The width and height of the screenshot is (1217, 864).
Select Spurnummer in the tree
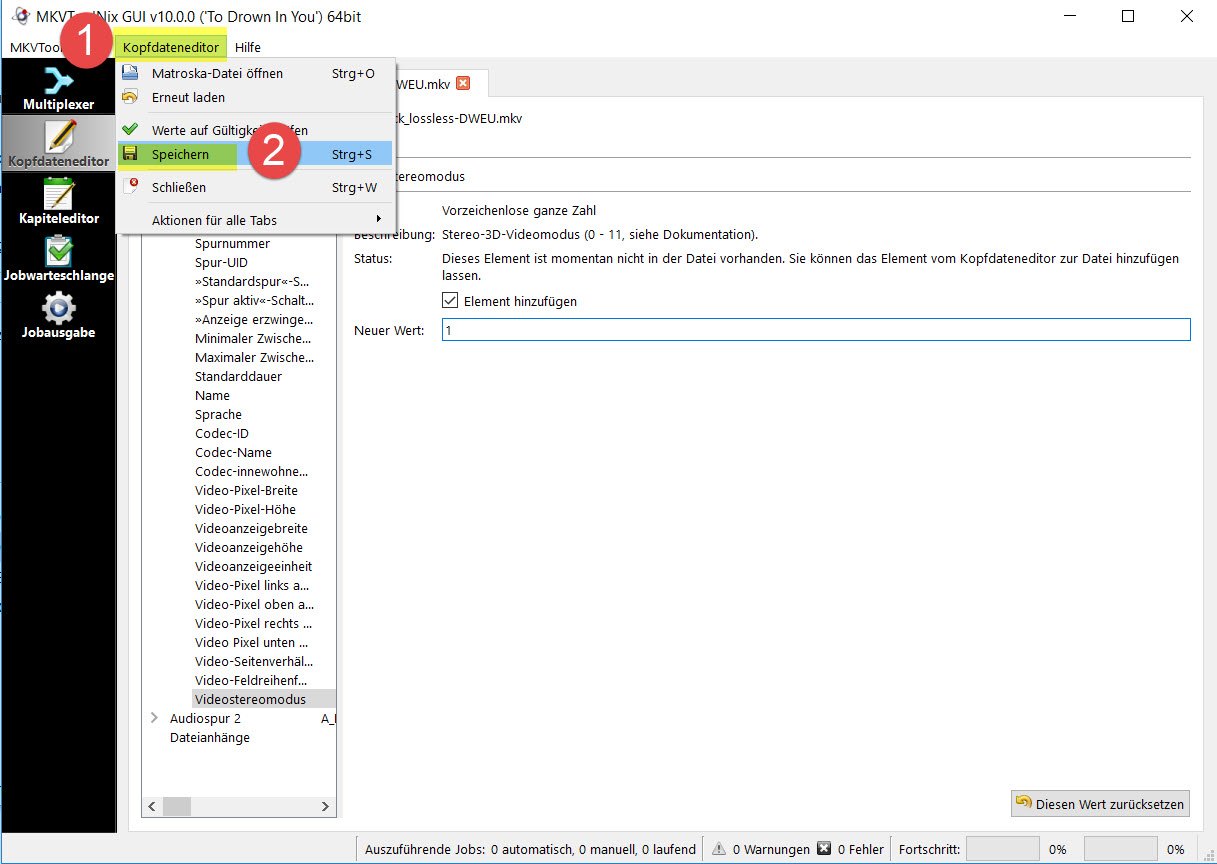(232, 243)
